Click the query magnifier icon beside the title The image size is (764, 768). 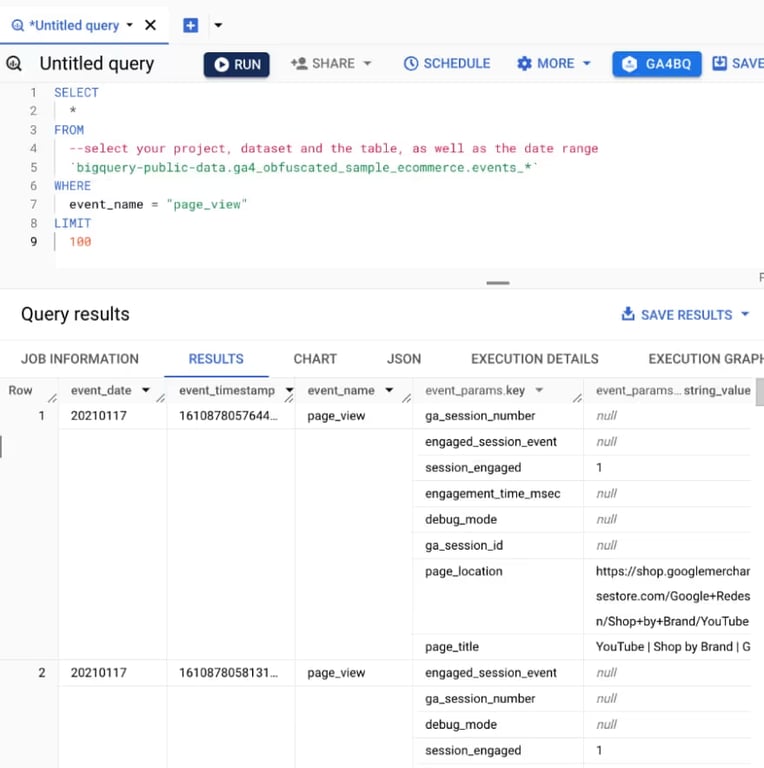[x=14, y=64]
